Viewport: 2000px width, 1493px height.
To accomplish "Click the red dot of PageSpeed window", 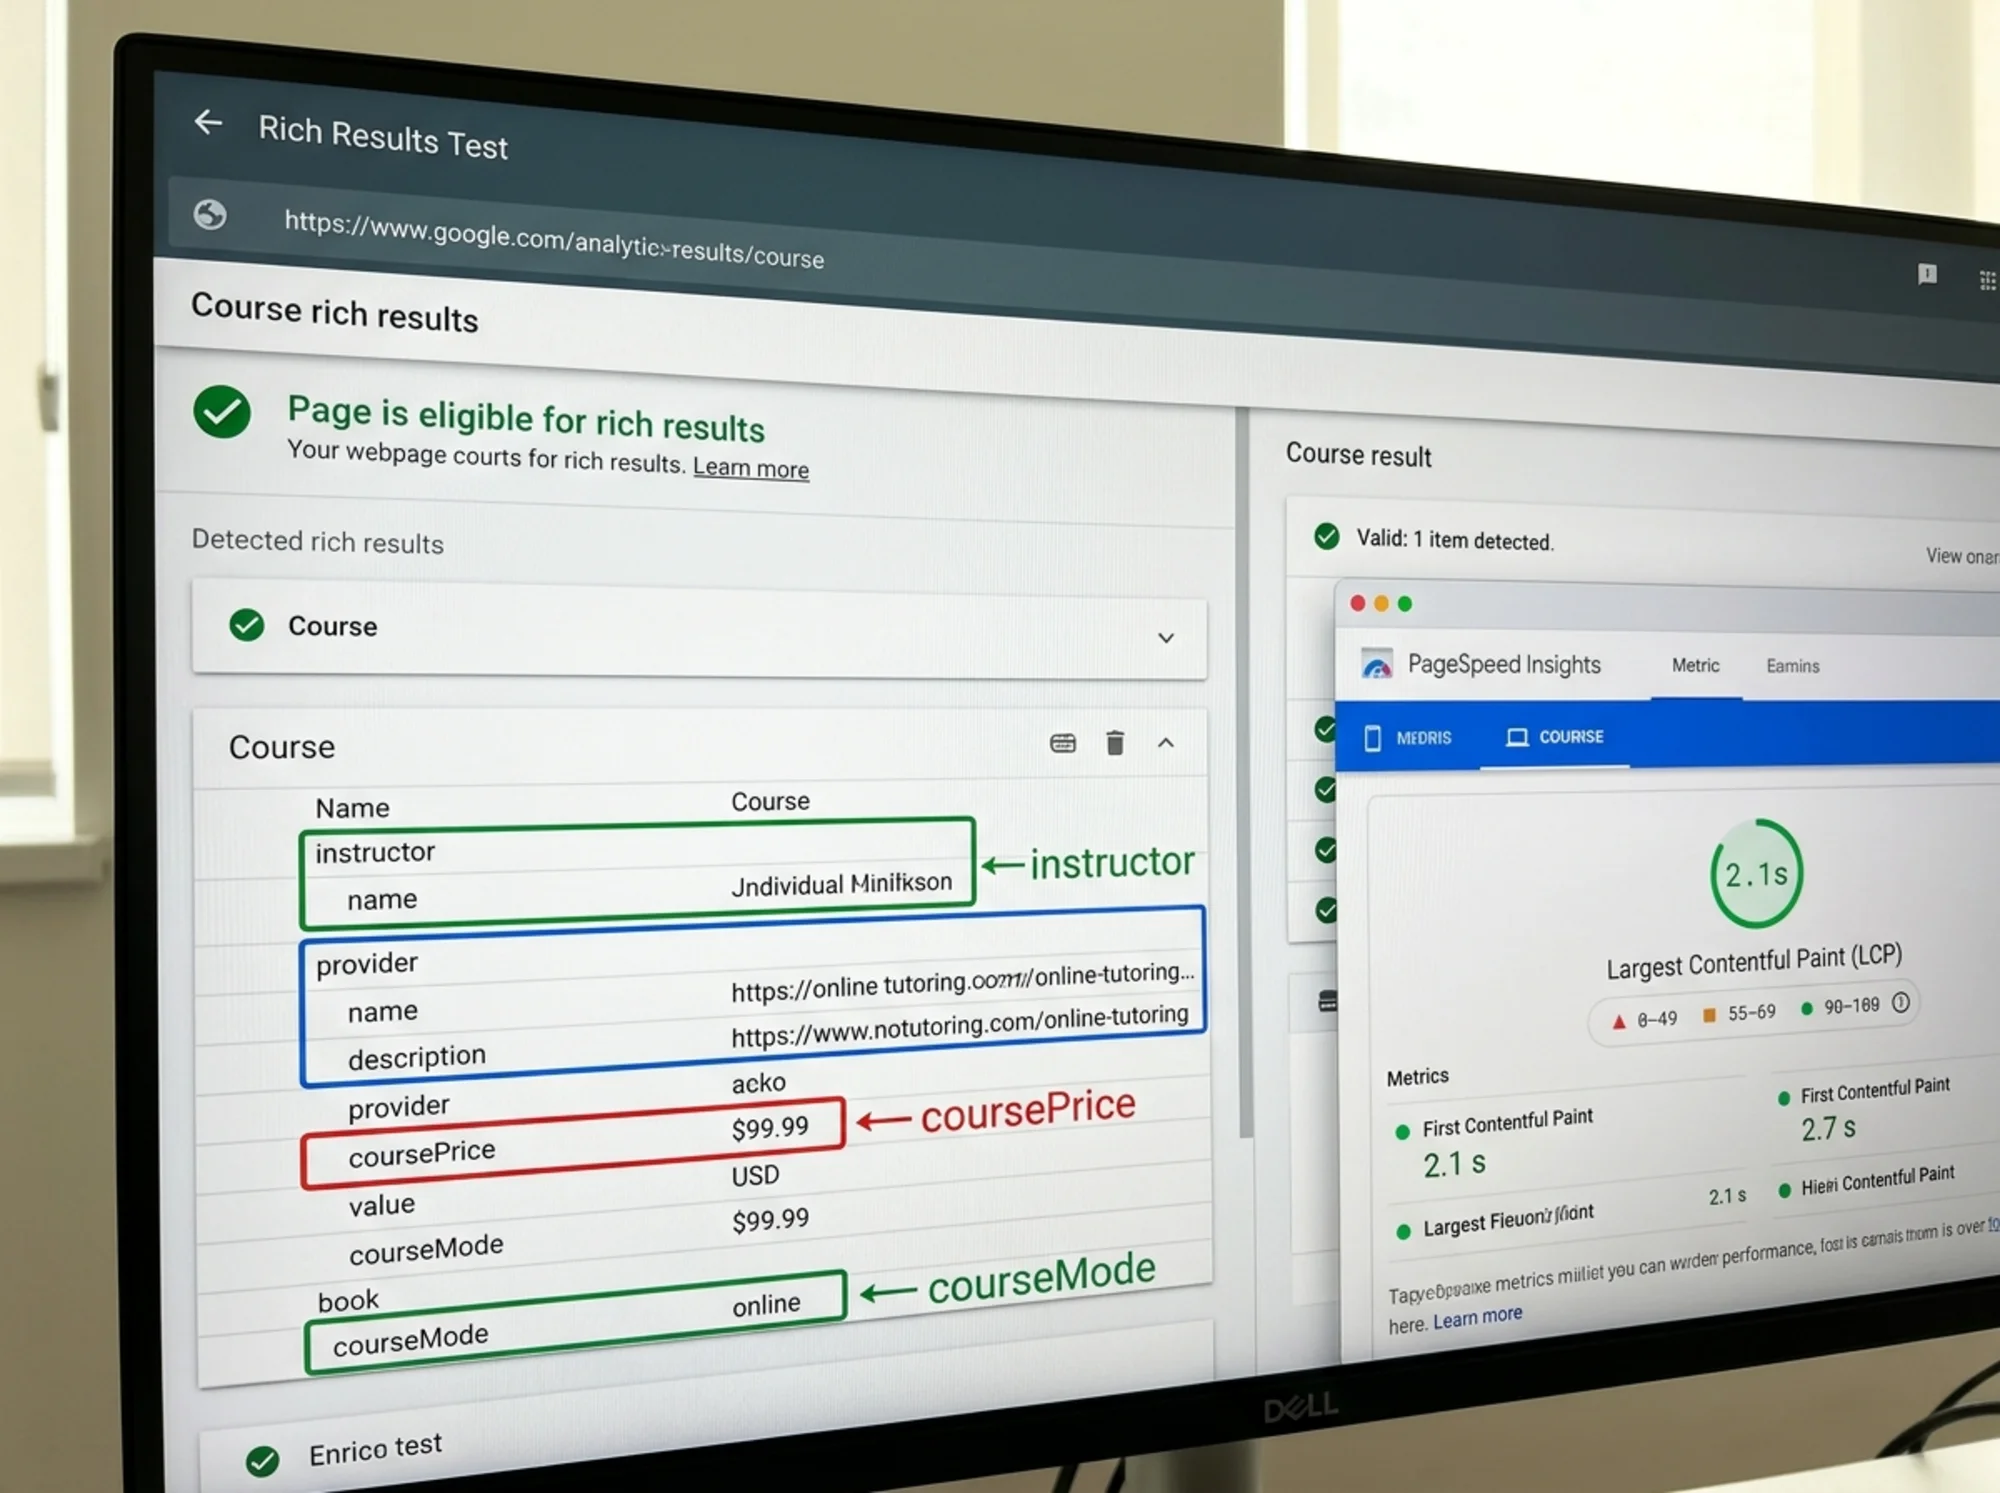I will [1358, 602].
